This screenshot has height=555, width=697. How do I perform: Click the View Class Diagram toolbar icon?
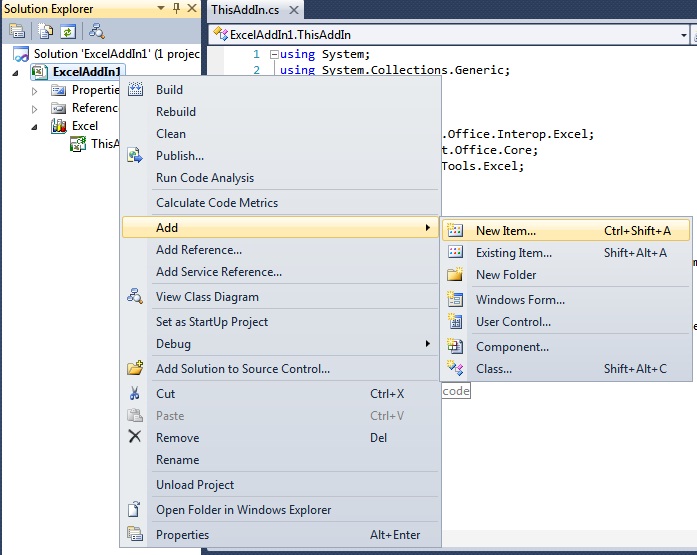point(96,31)
